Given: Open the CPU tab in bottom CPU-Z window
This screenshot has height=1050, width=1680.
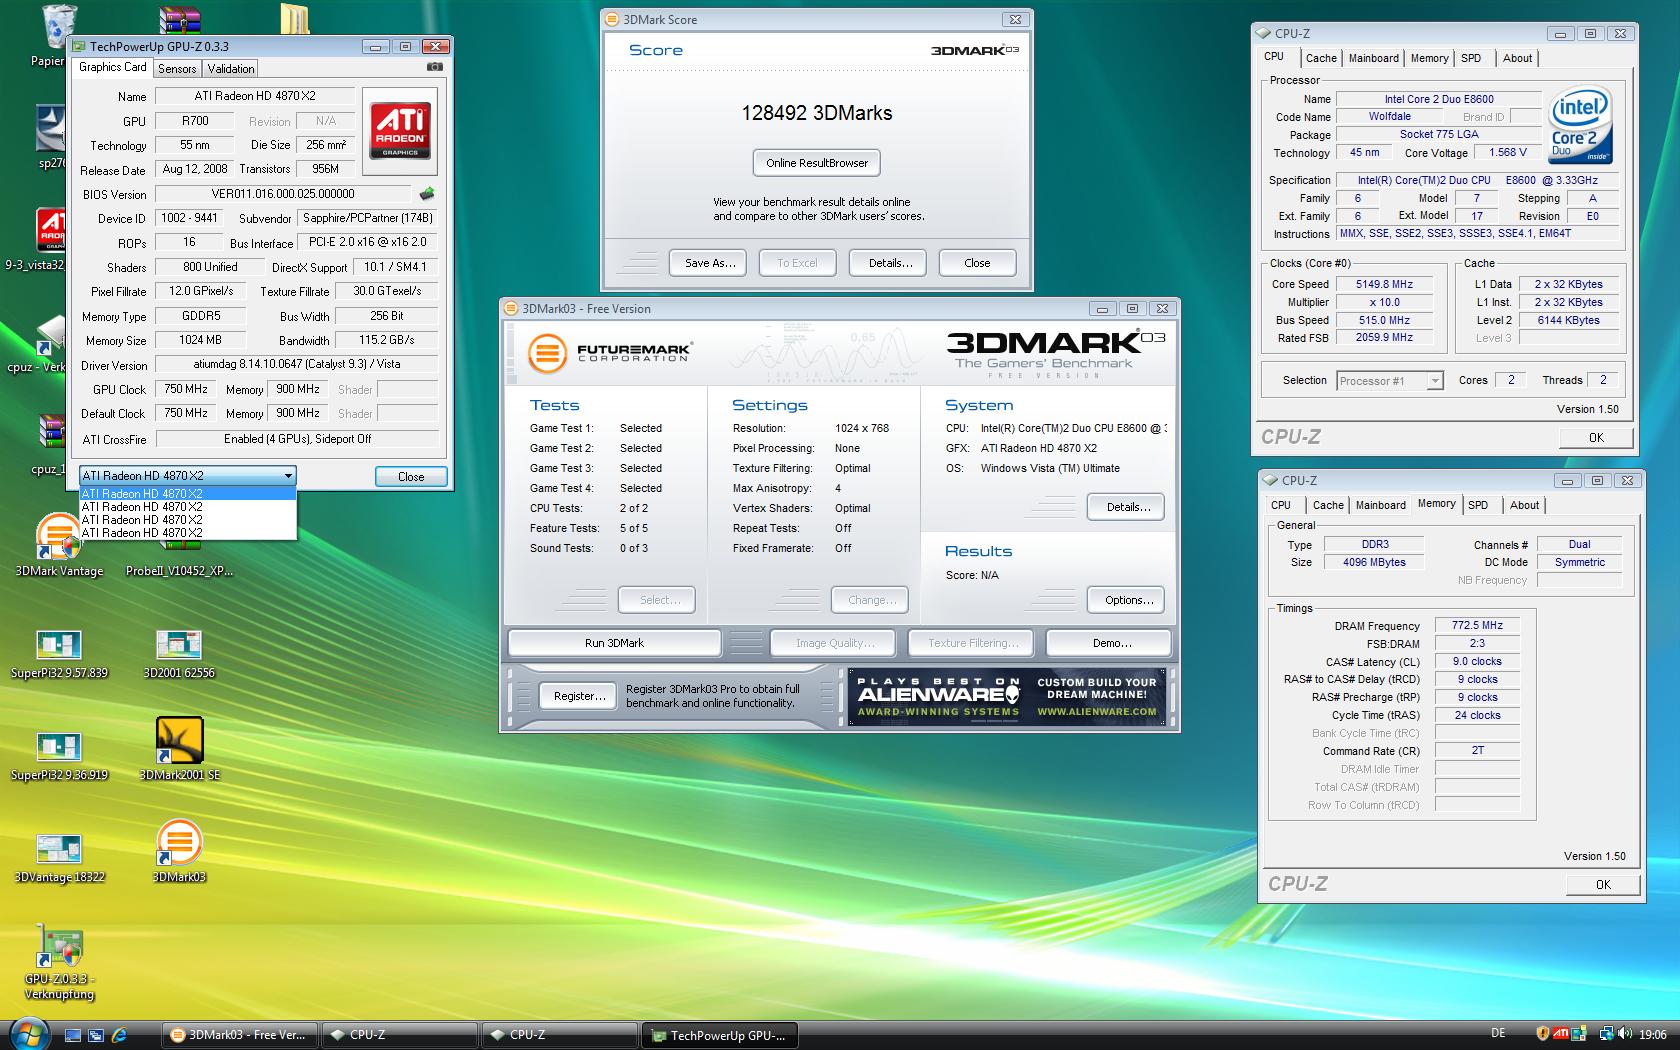Looking at the screenshot, I should tap(1281, 505).
